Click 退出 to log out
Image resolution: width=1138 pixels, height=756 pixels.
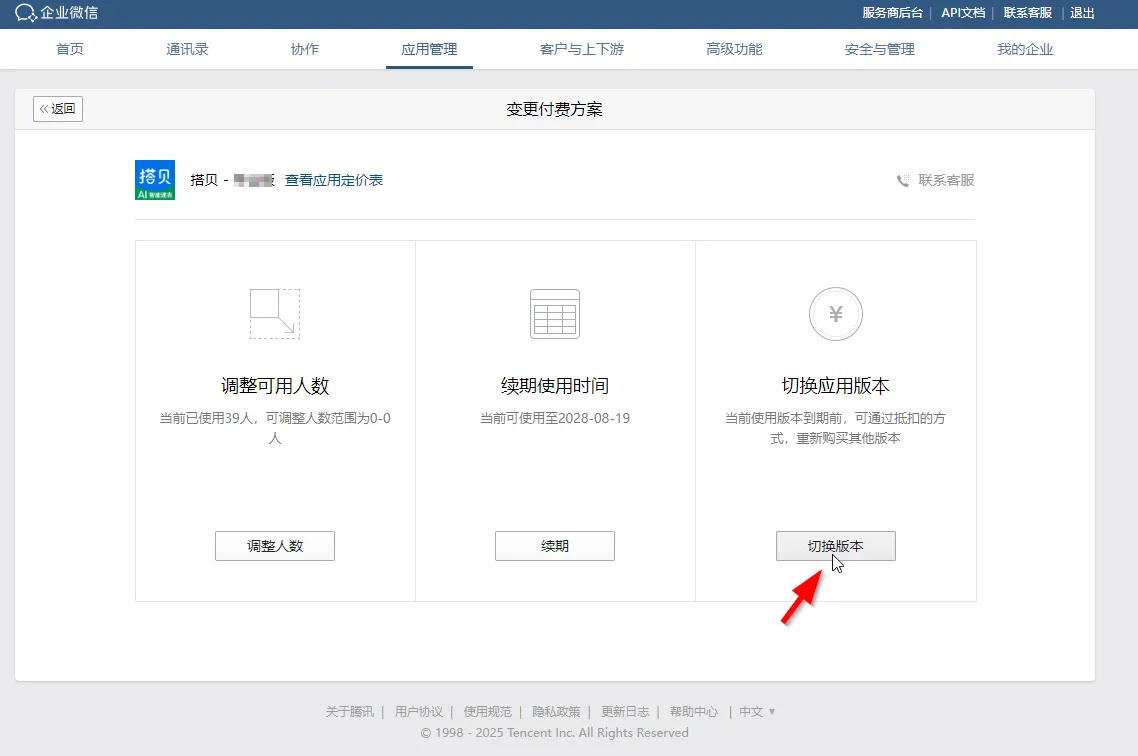(x=1082, y=13)
